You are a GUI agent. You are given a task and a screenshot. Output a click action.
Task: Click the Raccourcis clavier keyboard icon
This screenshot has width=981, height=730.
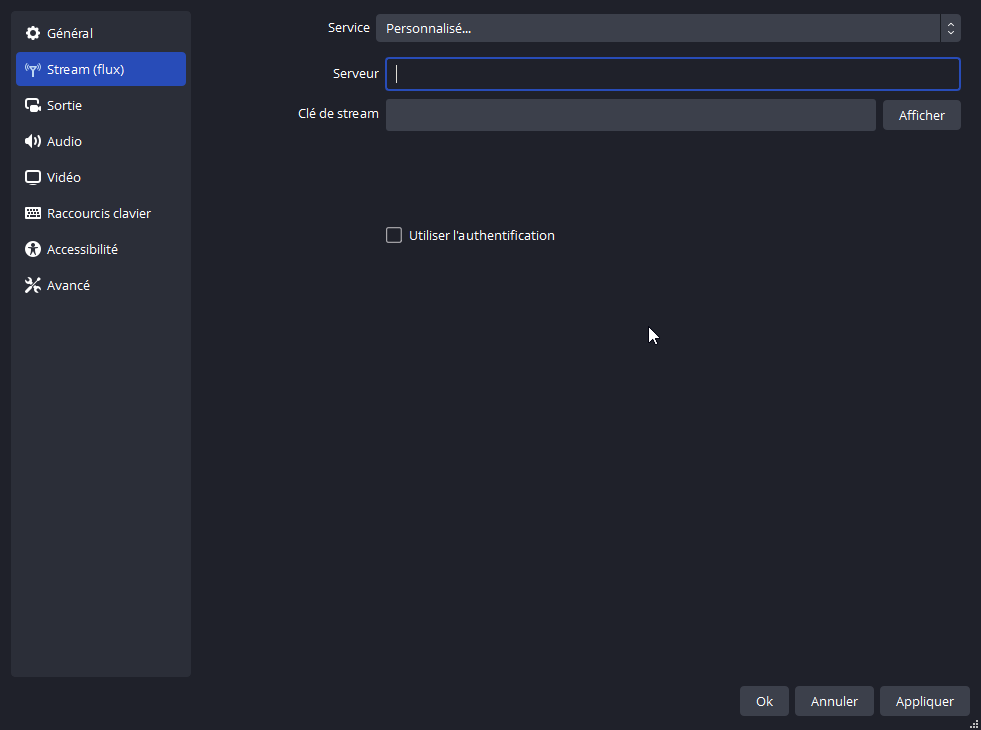(33, 214)
